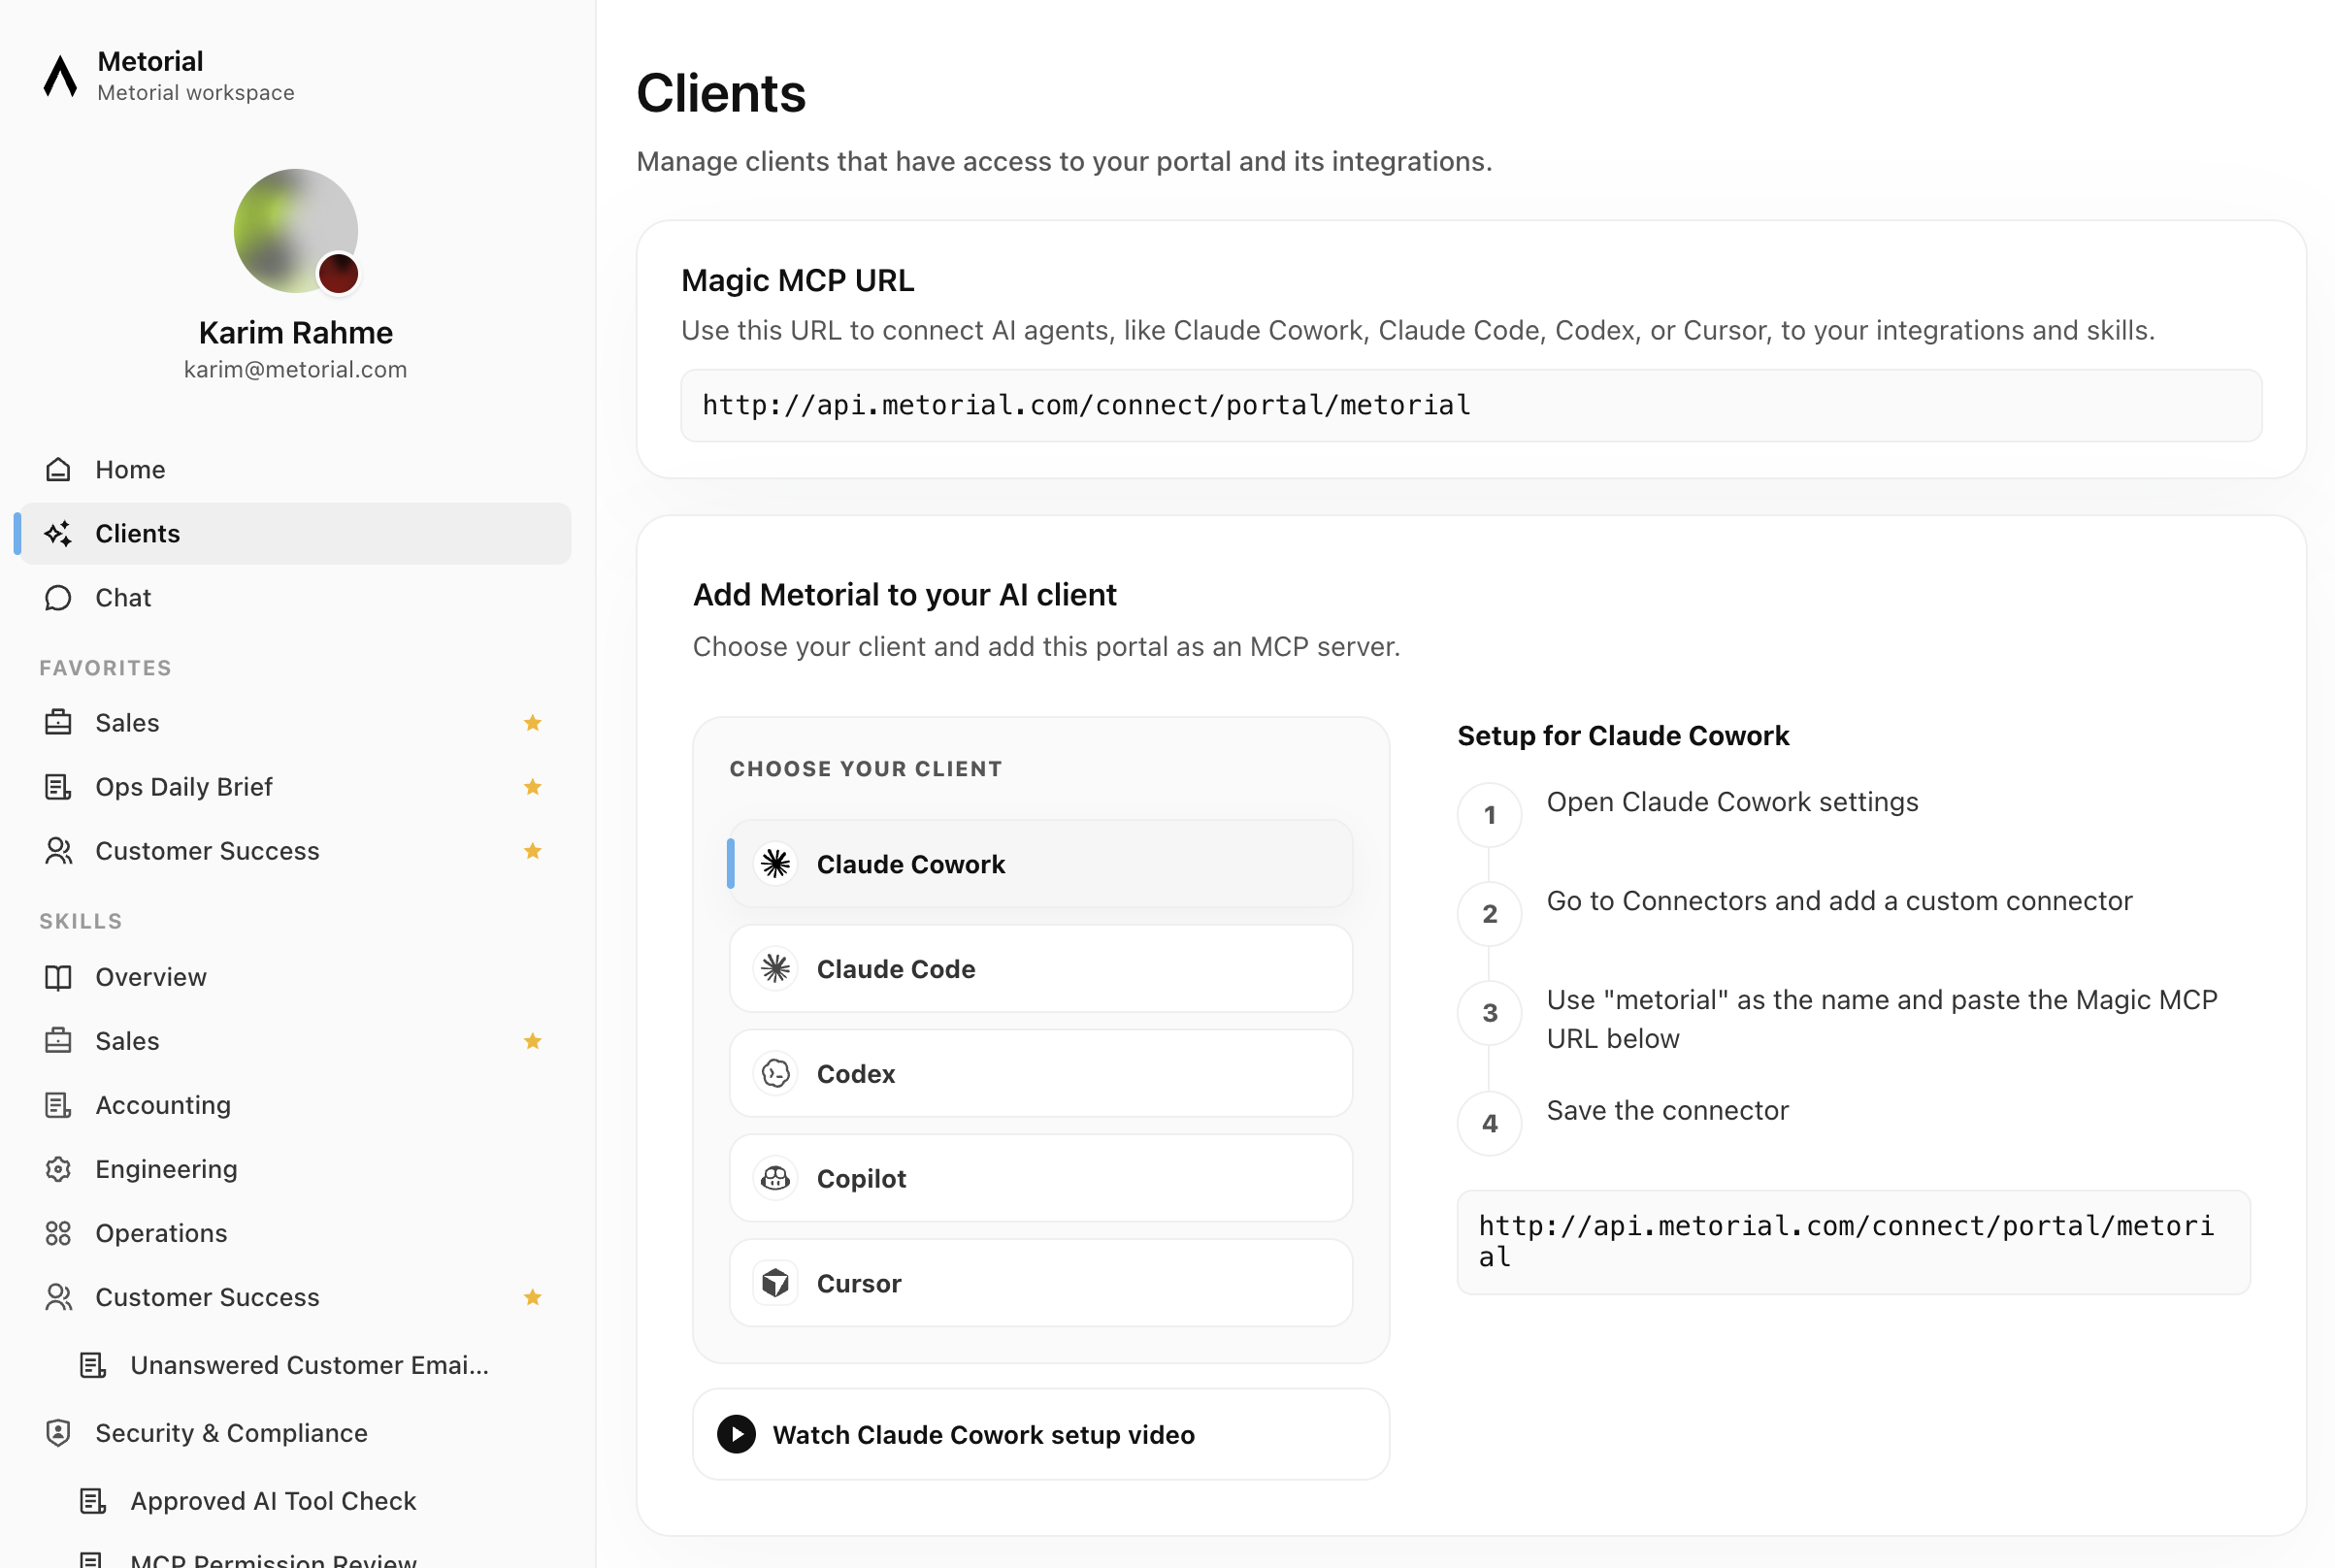
Task: Click the Overview book icon
Action: point(58,976)
